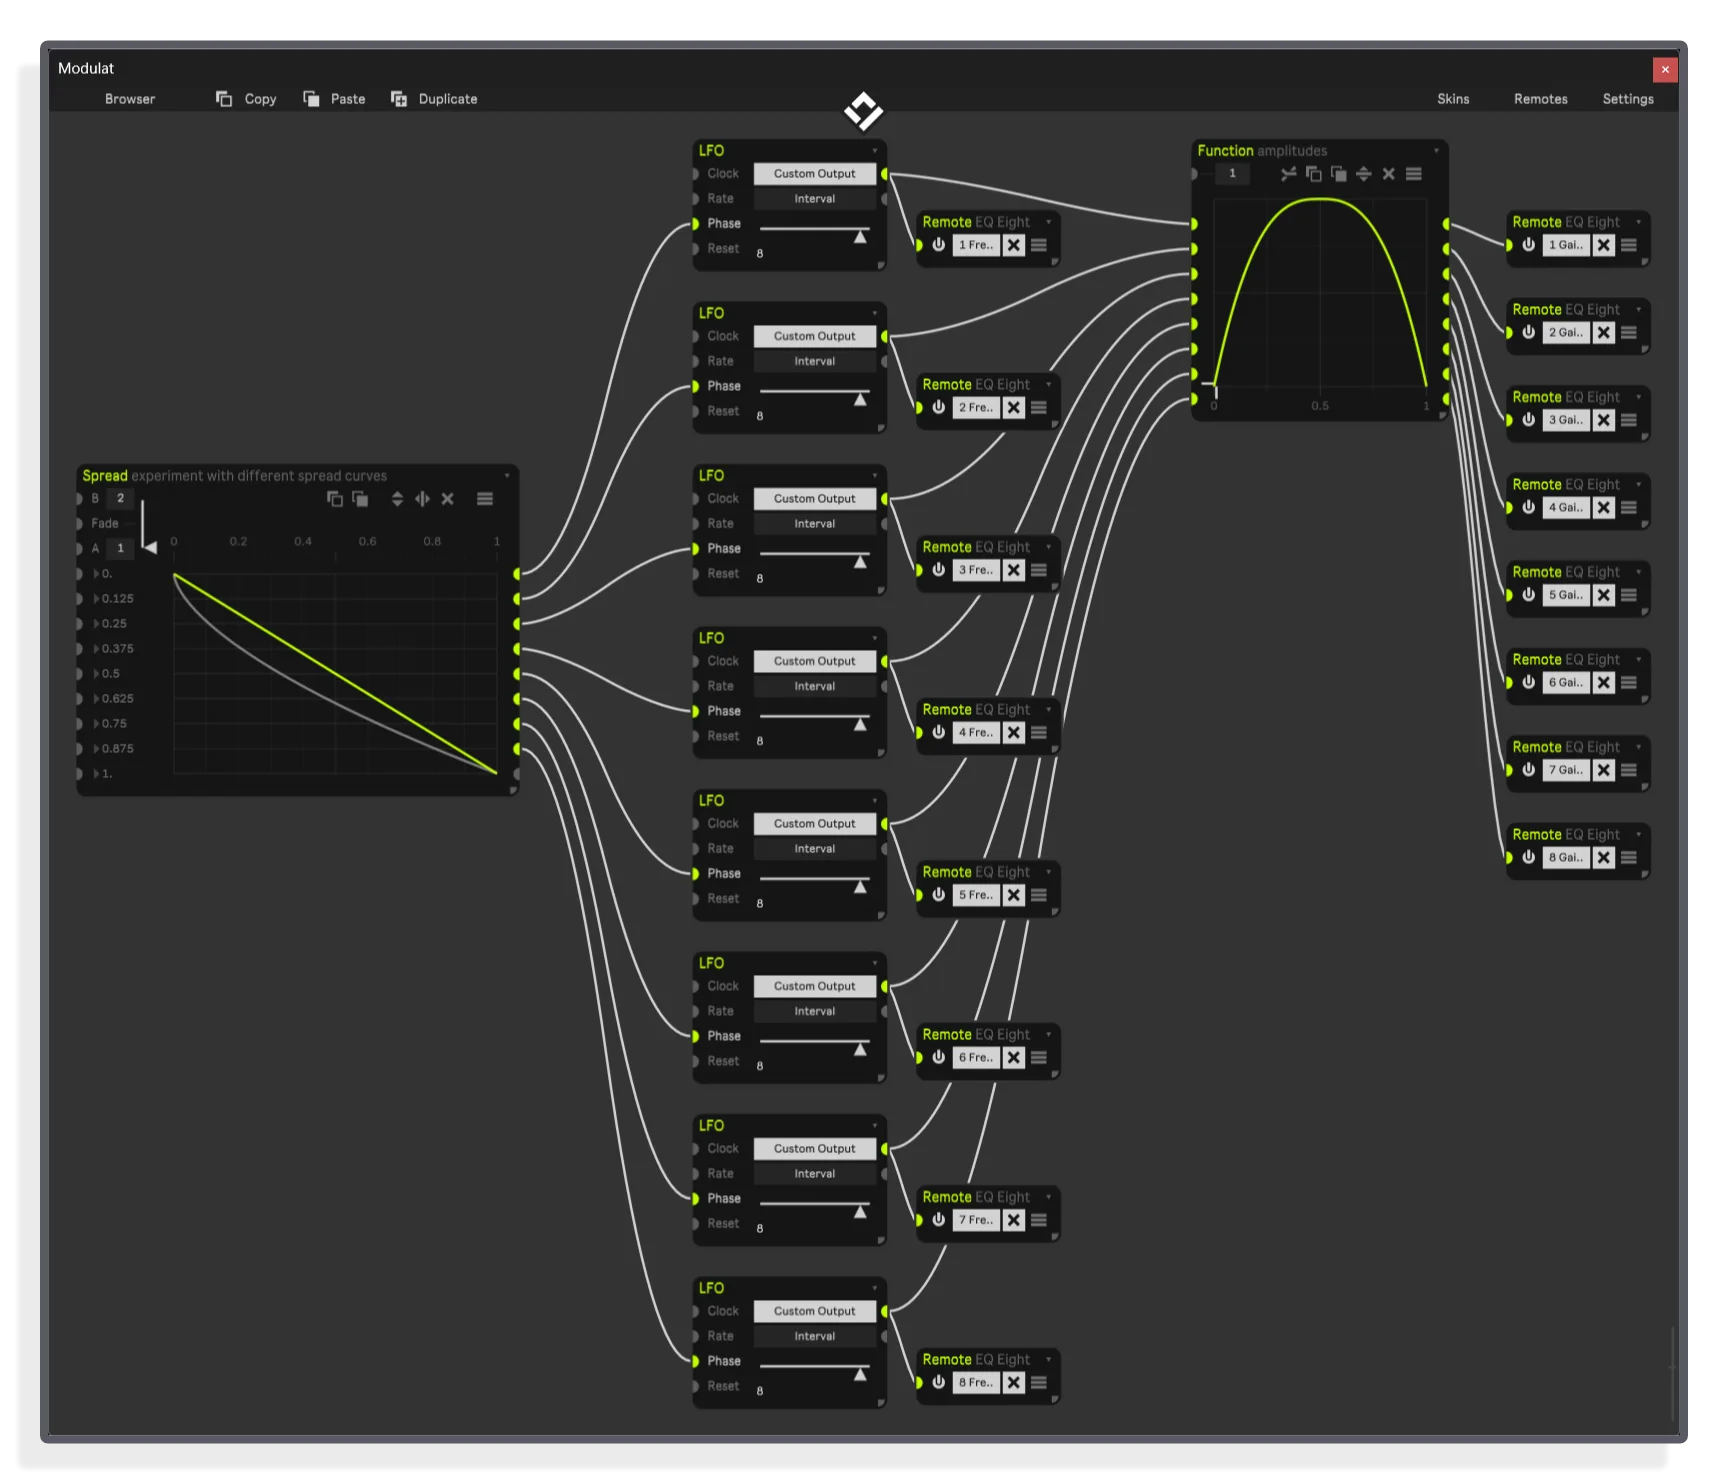Viewport: 1728px width, 1483px height.
Task: Toggle power on the 5 Gai.. remote
Action: click(x=1528, y=595)
